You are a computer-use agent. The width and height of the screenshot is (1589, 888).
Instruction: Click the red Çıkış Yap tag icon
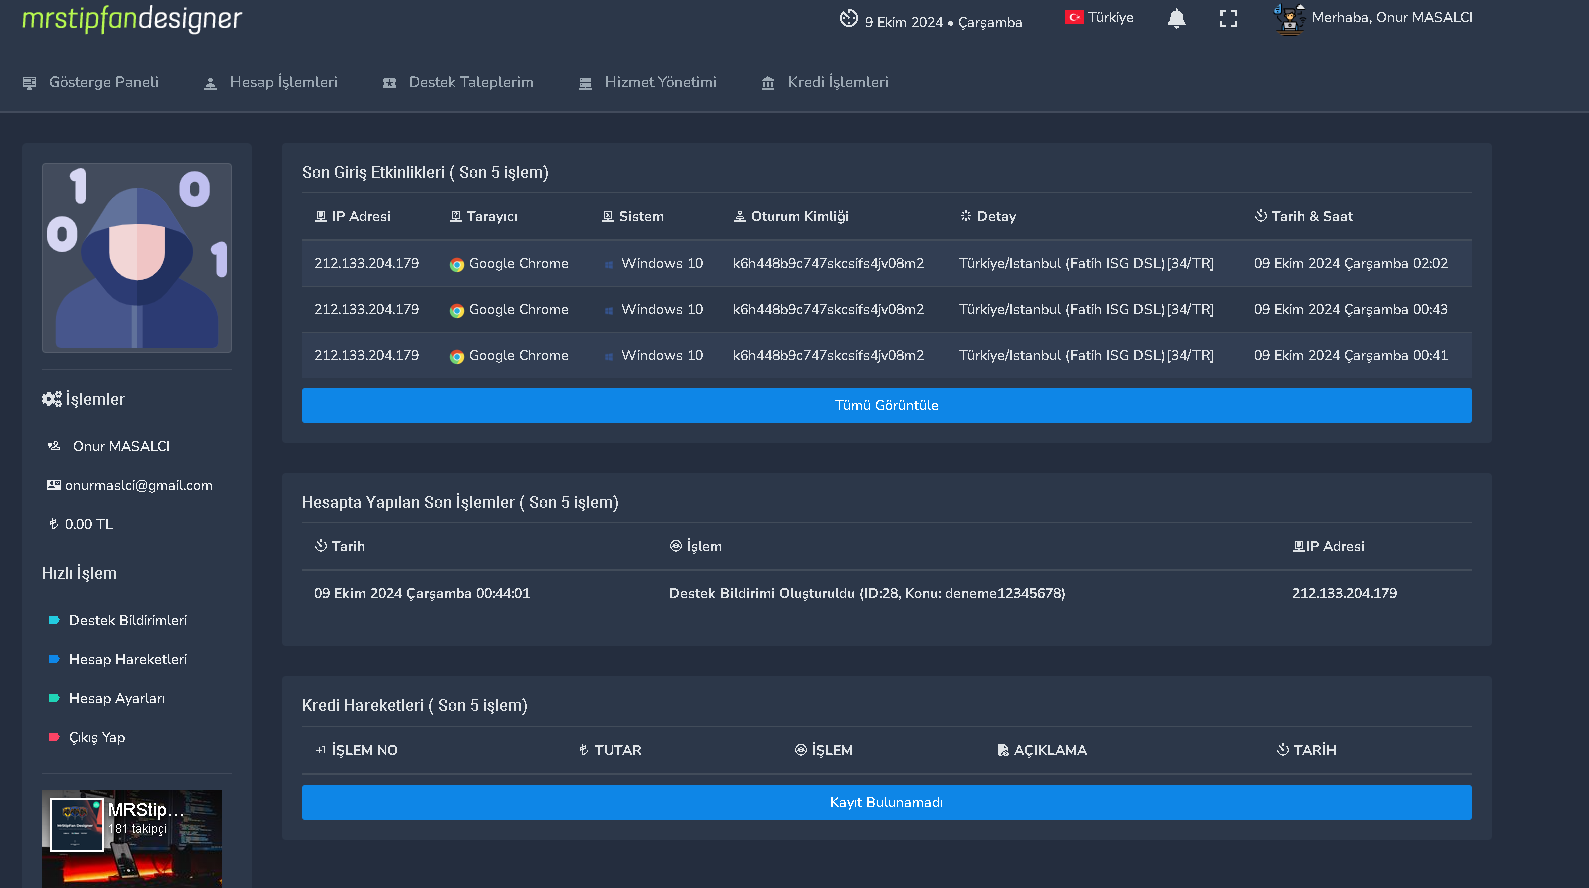[54, 737]
